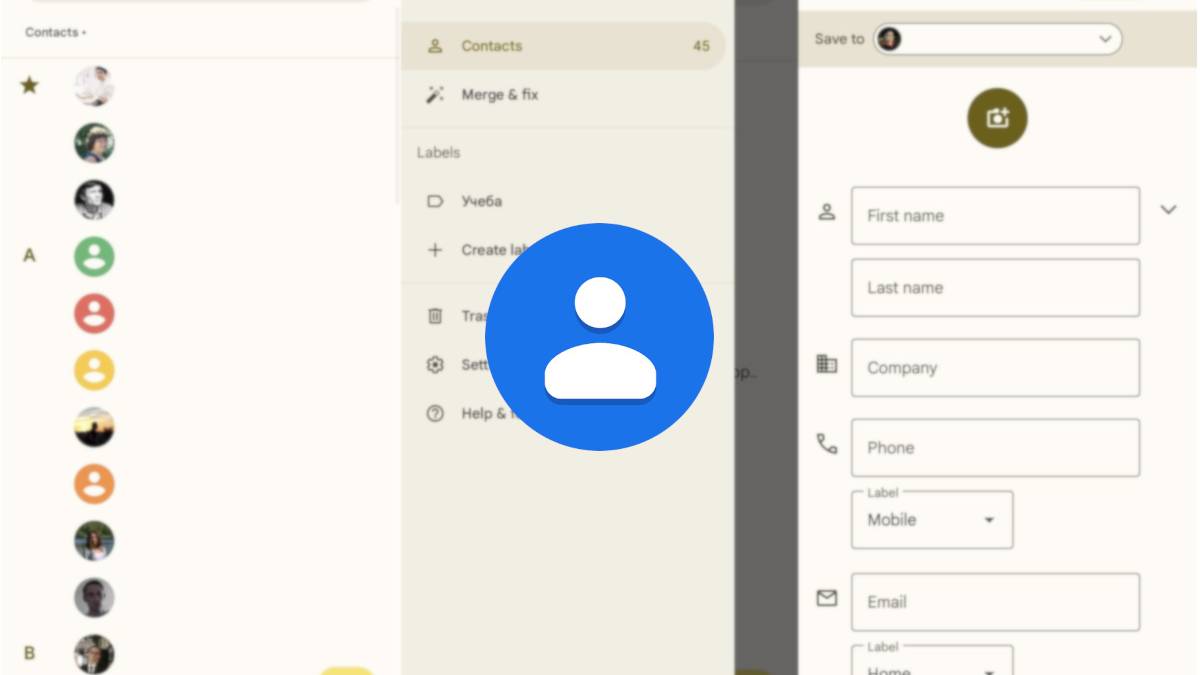
Task: Open the Mobile phone label dropdown
Action: 932,520
